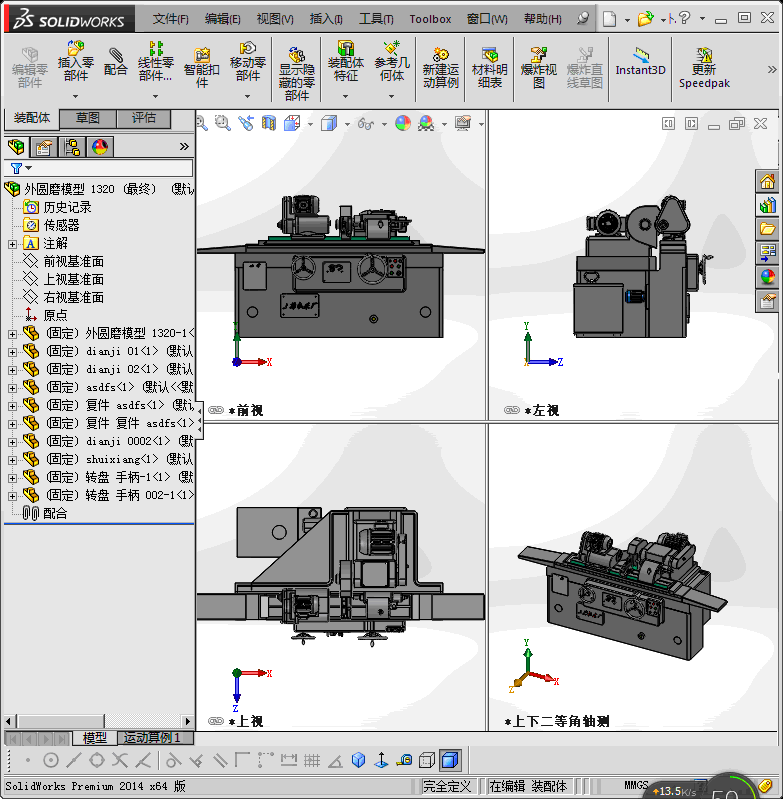The width and height of the screenshot is (783, 799).
Task: Open dropdown under Reference Geometry (参考几何体)
Action: click(391, 96)
